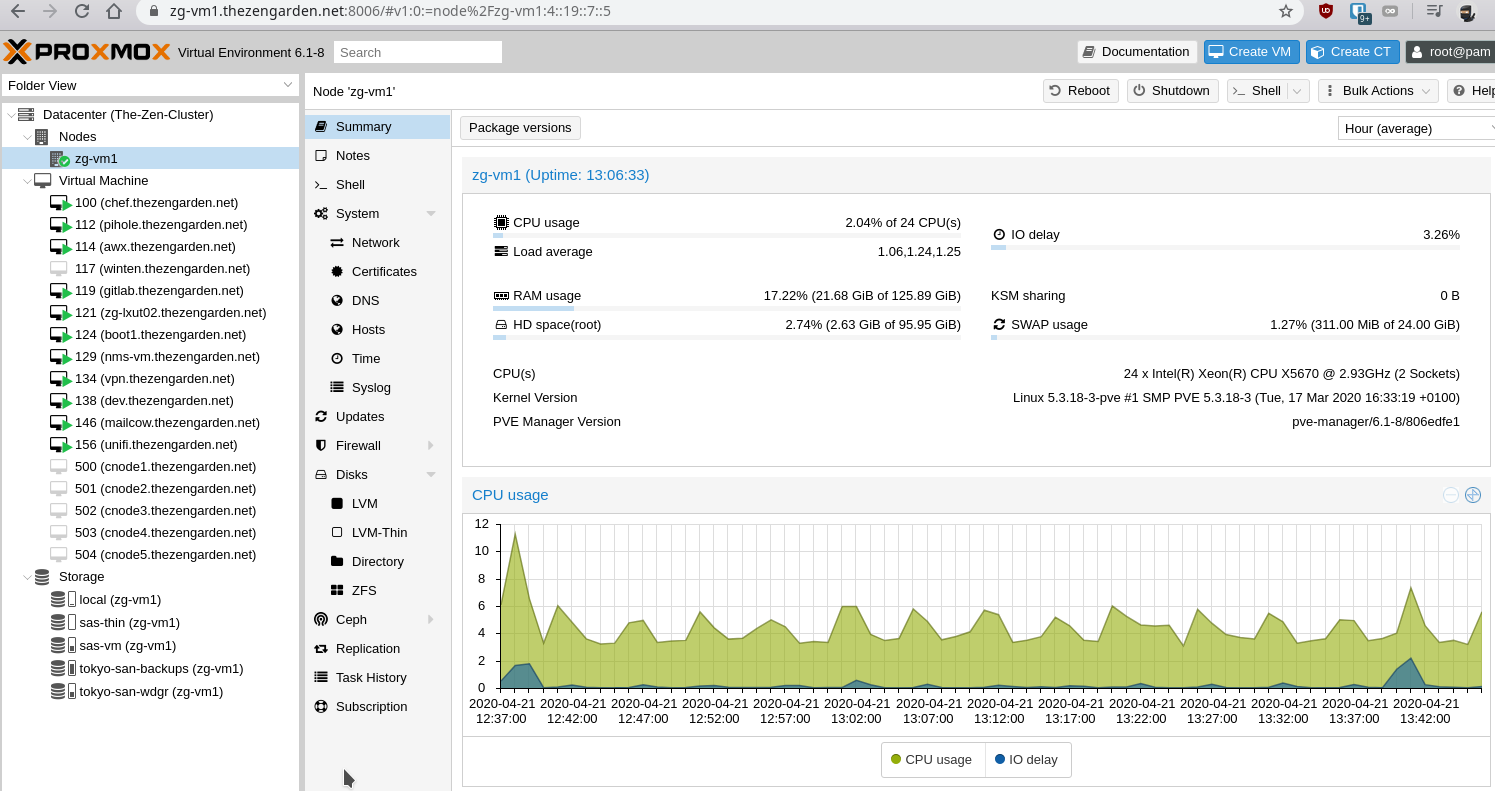The height and width of the screenshot is (791, 1495).
Task: Click the browser reload icon
Action: [x=82, y=12]
